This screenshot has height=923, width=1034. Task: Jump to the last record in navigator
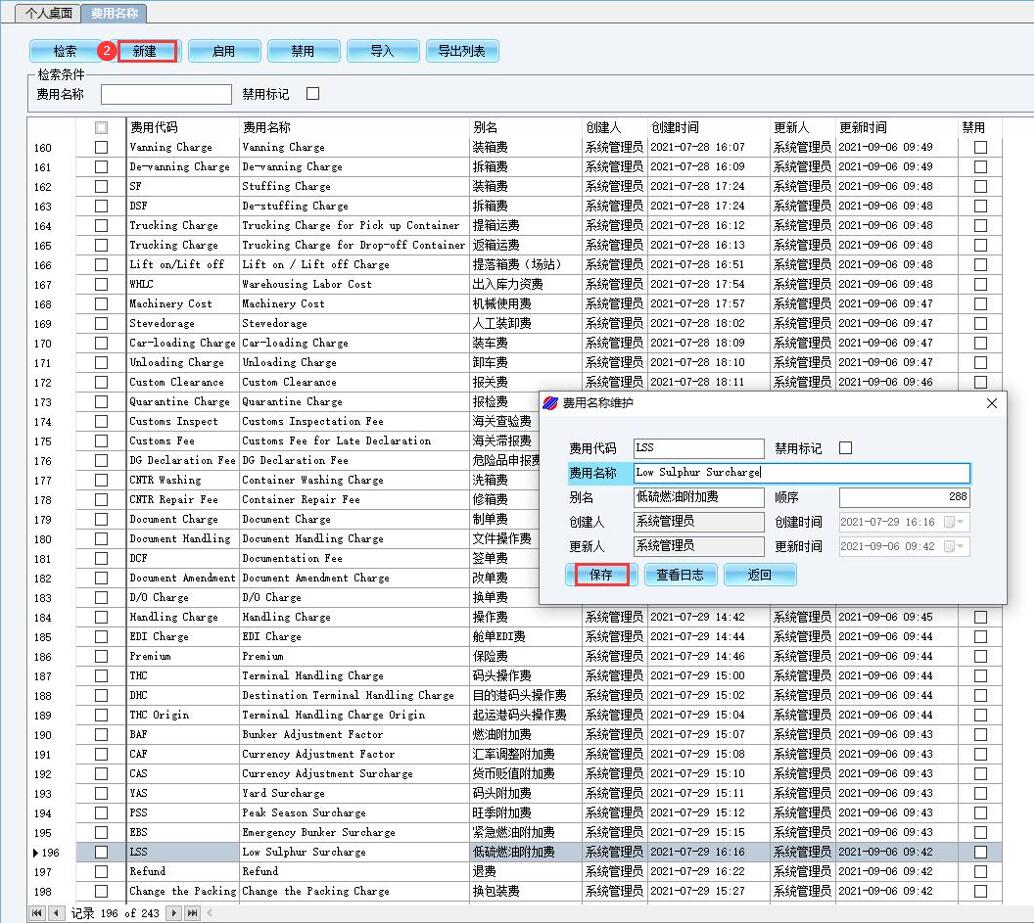[x=192, y=913]
